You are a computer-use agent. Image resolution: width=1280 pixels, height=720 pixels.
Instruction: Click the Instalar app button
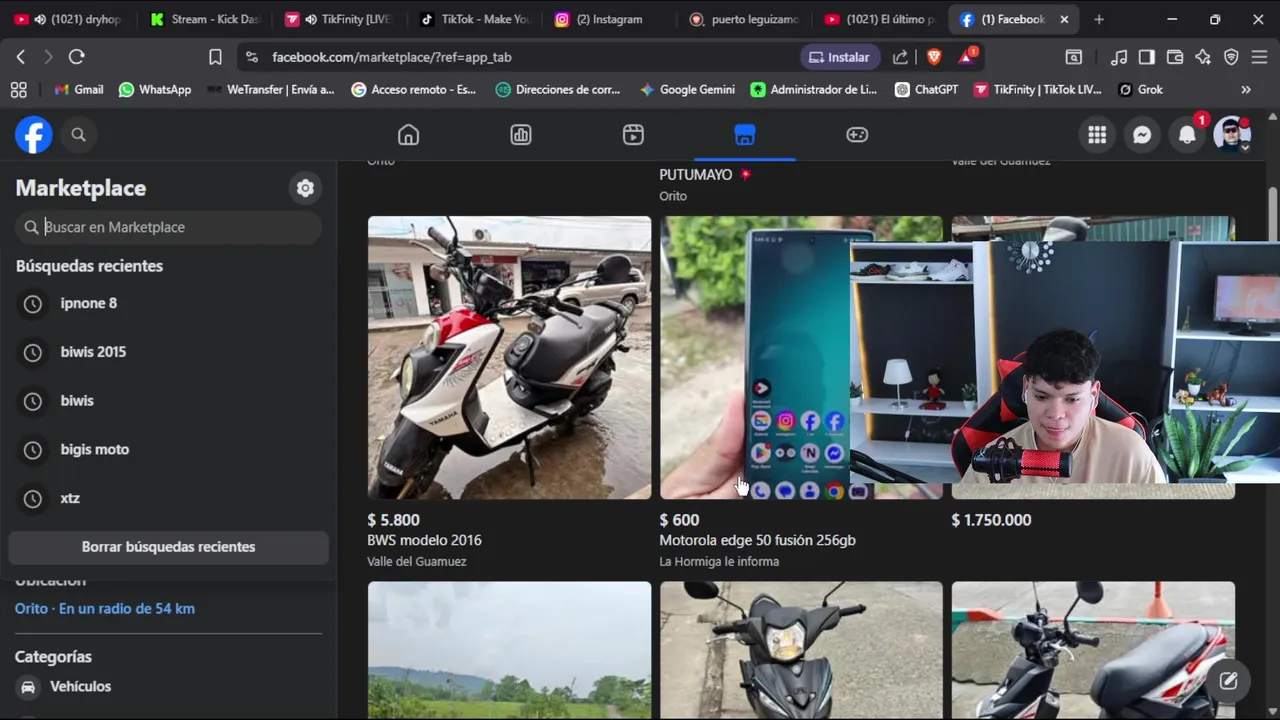[840, 57]
